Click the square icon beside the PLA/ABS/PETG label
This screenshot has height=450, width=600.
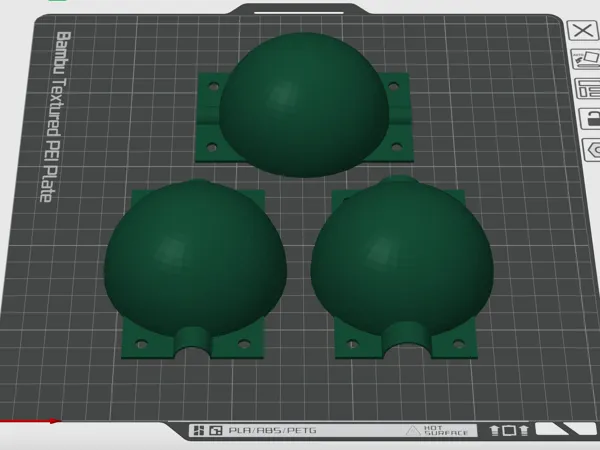216,430
